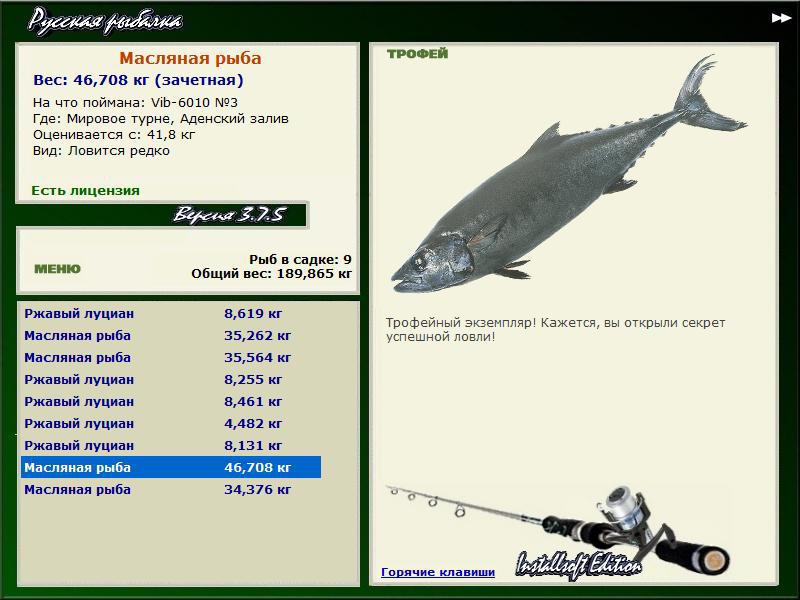
Task: Open the Горячие клавиши link
Action: pyautogui.click(x=438, y=572)
